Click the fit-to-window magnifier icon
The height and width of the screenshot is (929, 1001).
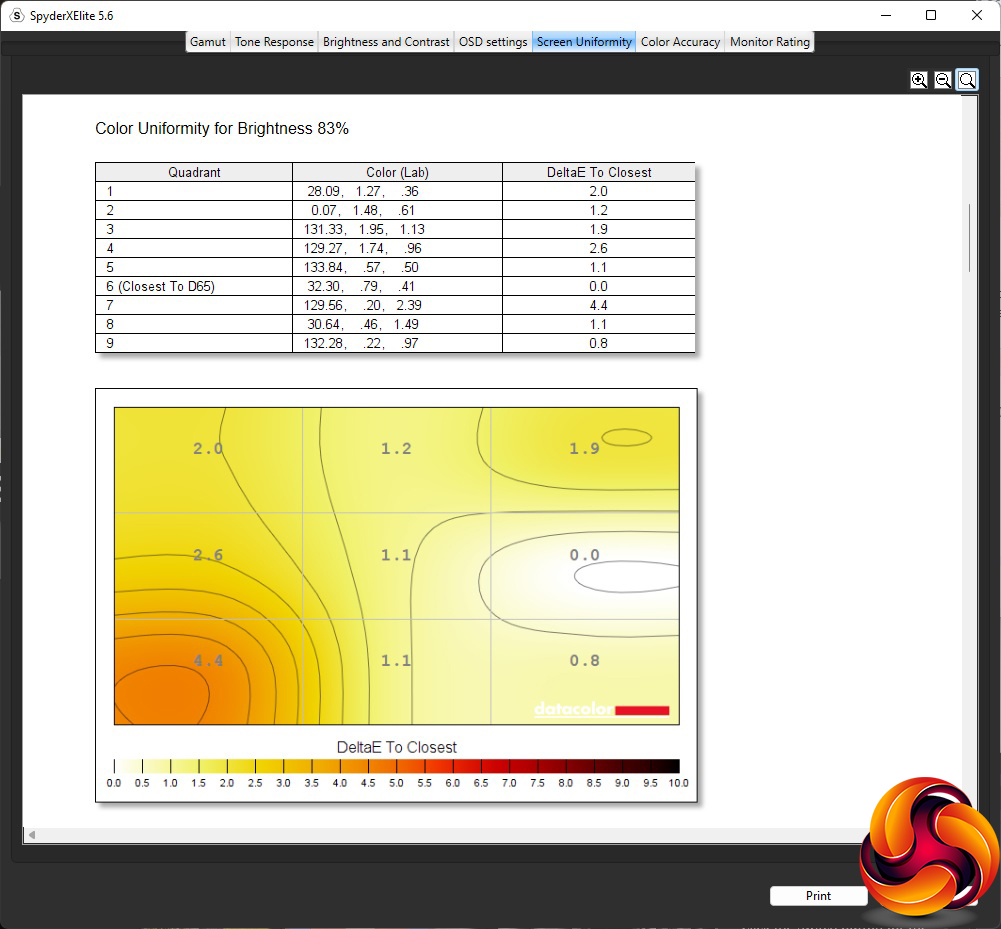(967, 80)
